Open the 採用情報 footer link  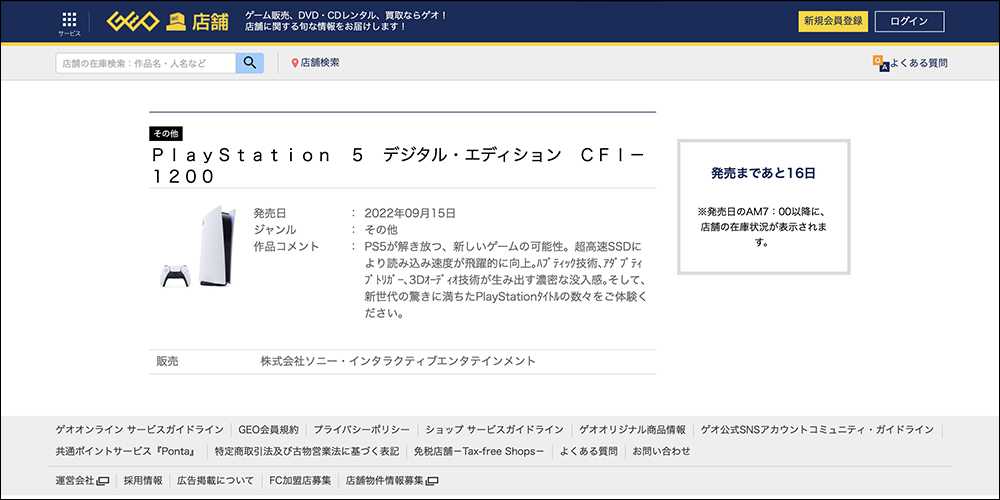tap(143, 480)
